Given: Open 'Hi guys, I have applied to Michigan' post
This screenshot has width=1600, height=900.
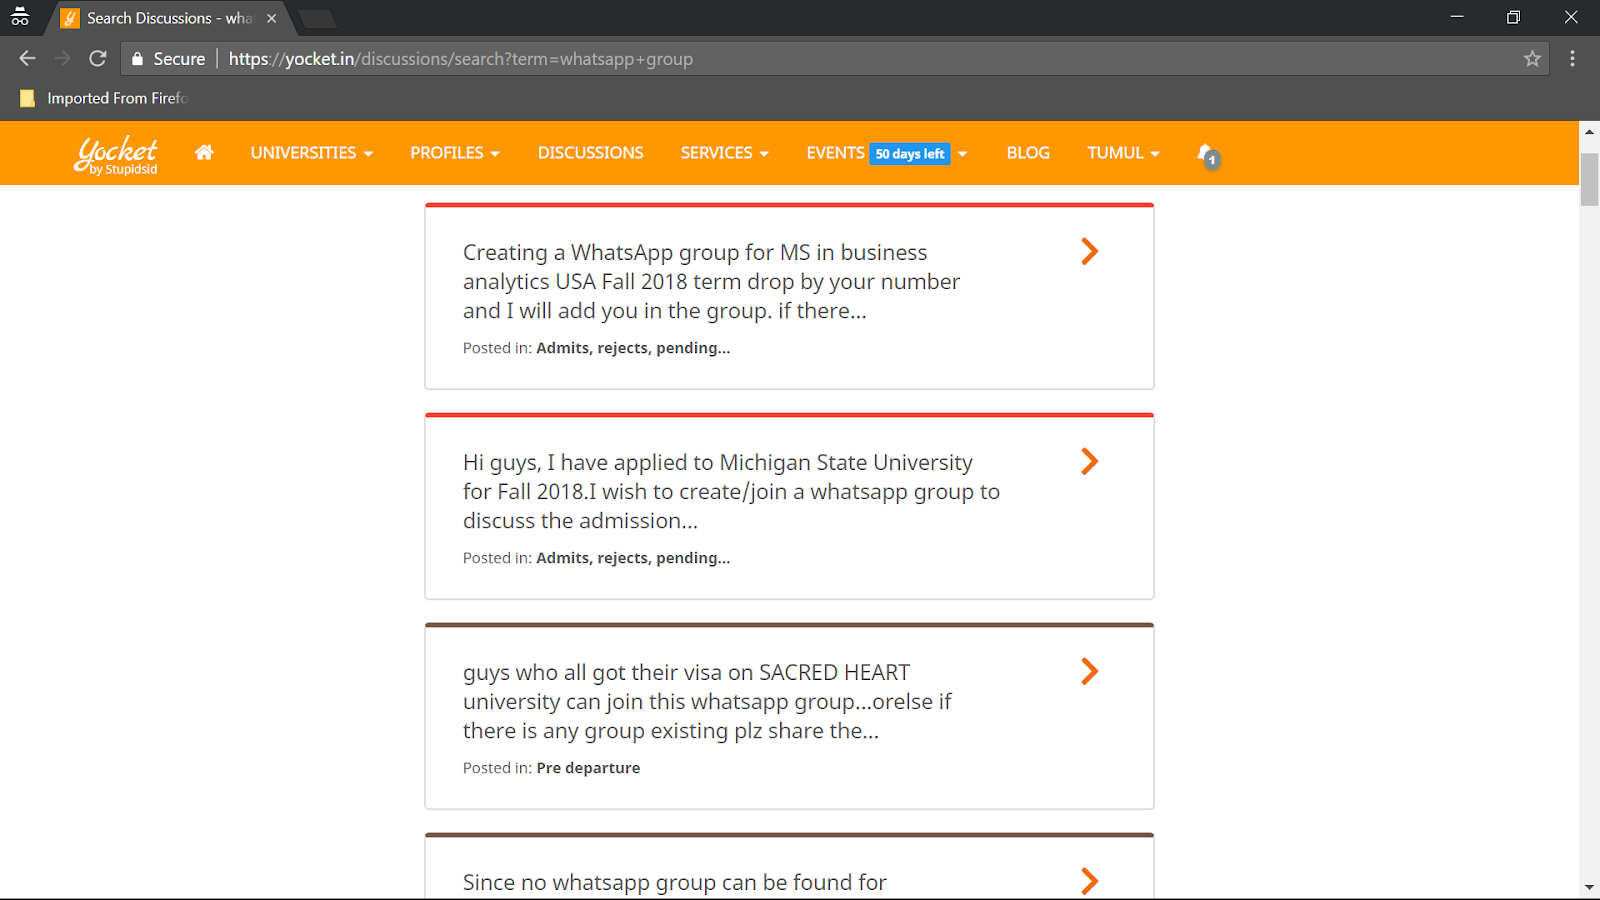Looking at the screenshot, I should pos(731,491).
